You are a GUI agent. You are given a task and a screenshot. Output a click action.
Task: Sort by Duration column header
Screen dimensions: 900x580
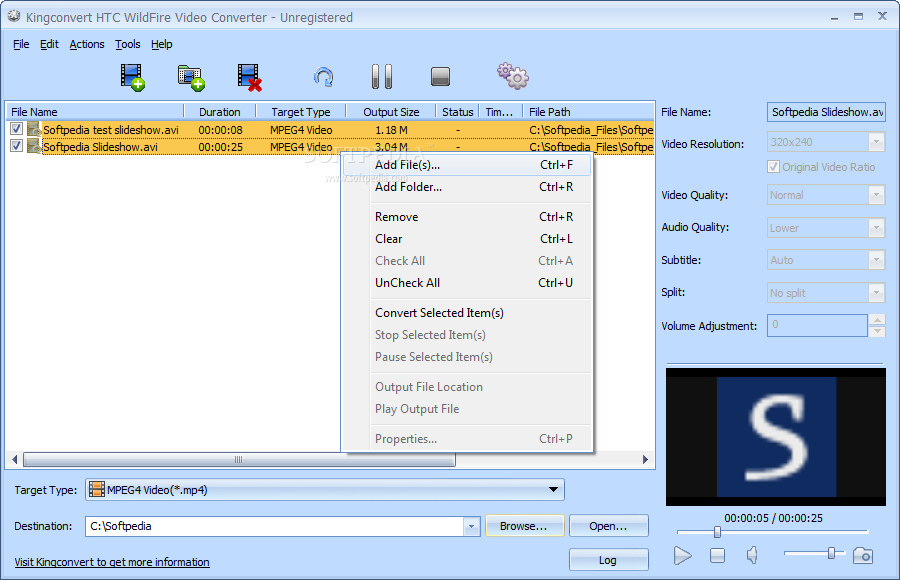click(219, 112)
